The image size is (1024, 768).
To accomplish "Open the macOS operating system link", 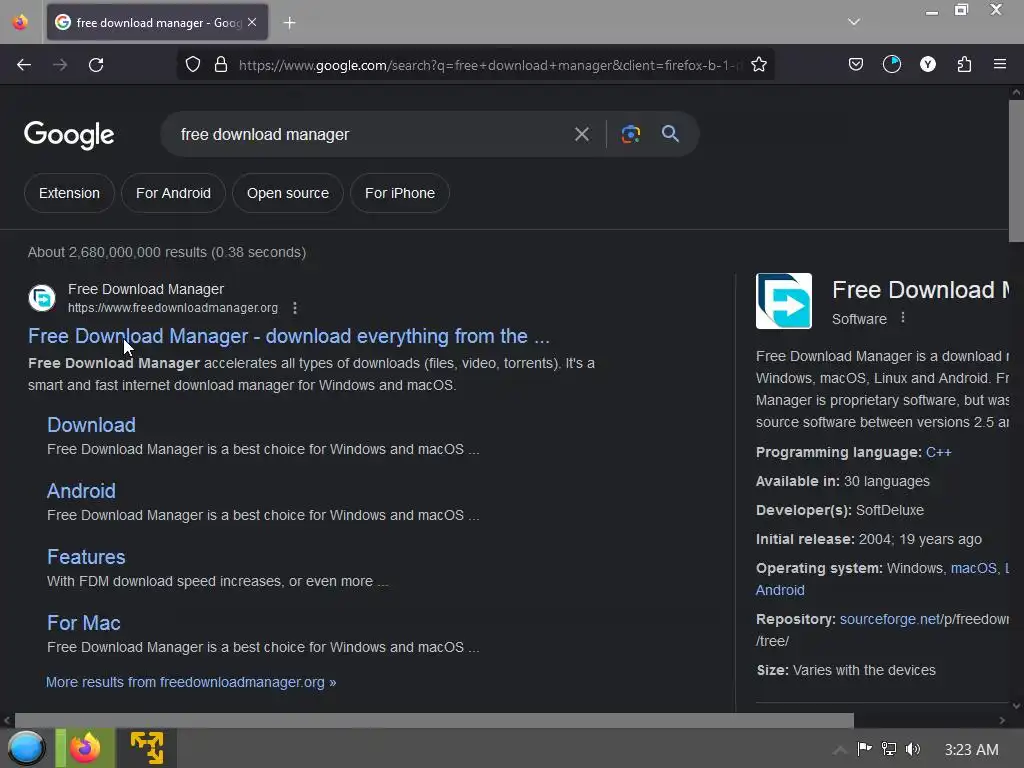I will pos(974,568).
